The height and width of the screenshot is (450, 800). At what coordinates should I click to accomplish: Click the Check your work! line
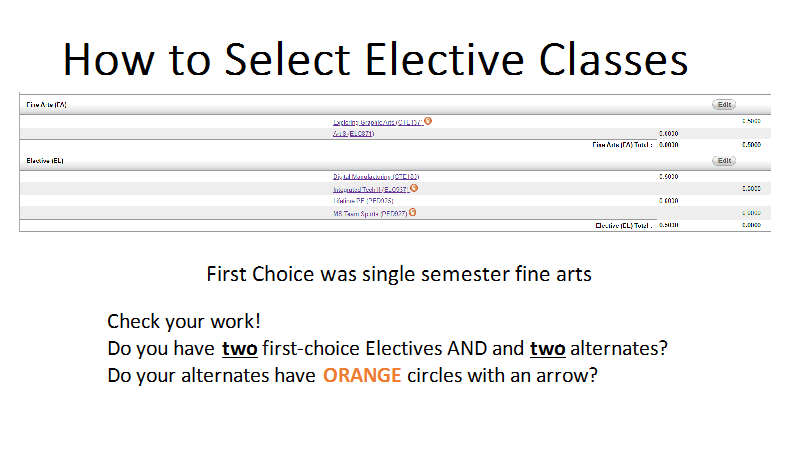(184, 321)
